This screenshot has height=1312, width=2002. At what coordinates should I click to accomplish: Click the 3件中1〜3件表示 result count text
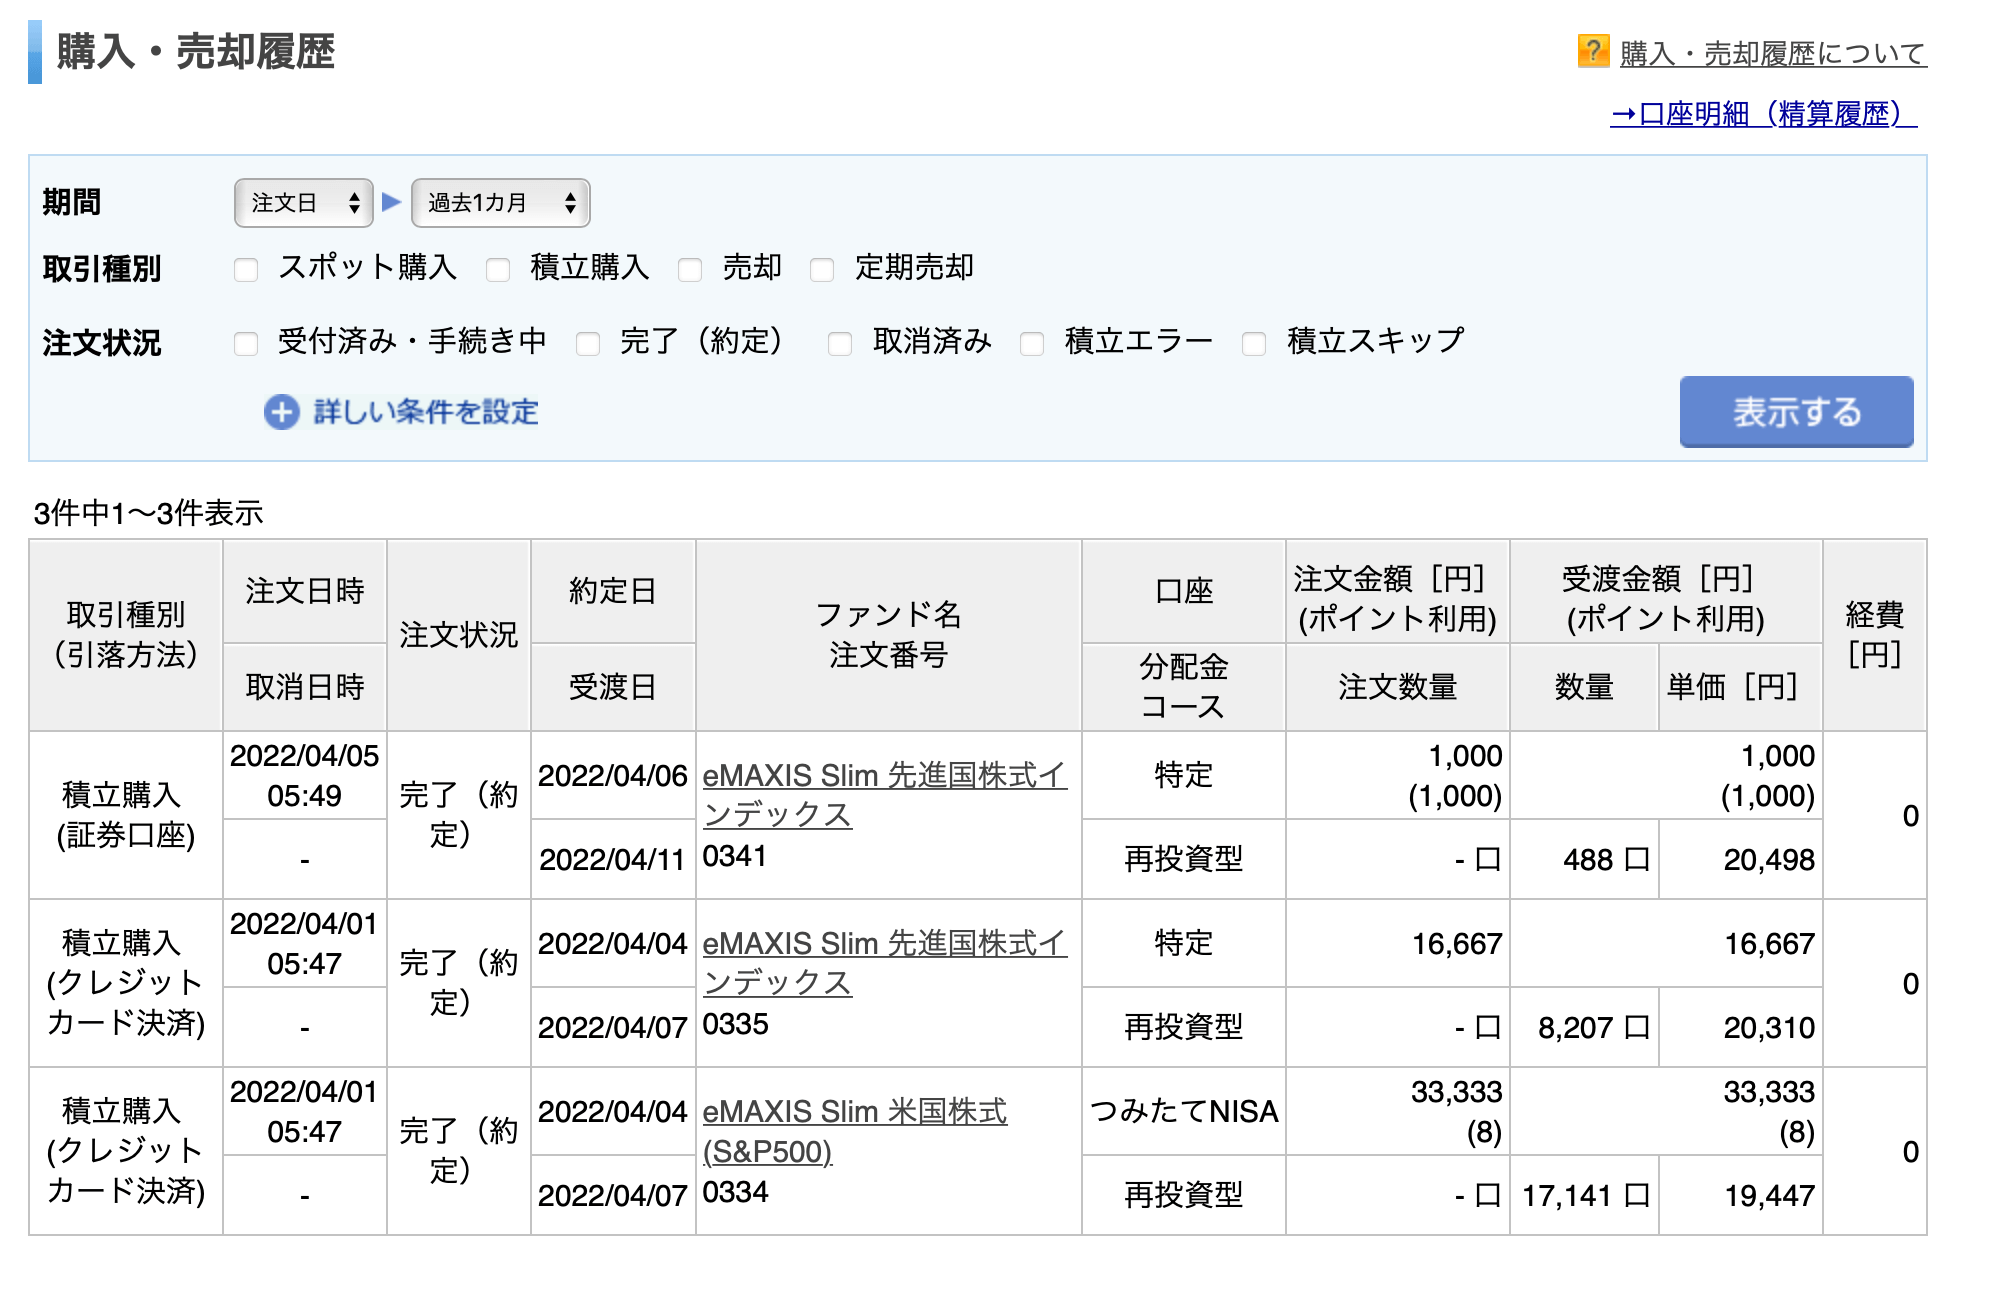(x=148, y=513)
